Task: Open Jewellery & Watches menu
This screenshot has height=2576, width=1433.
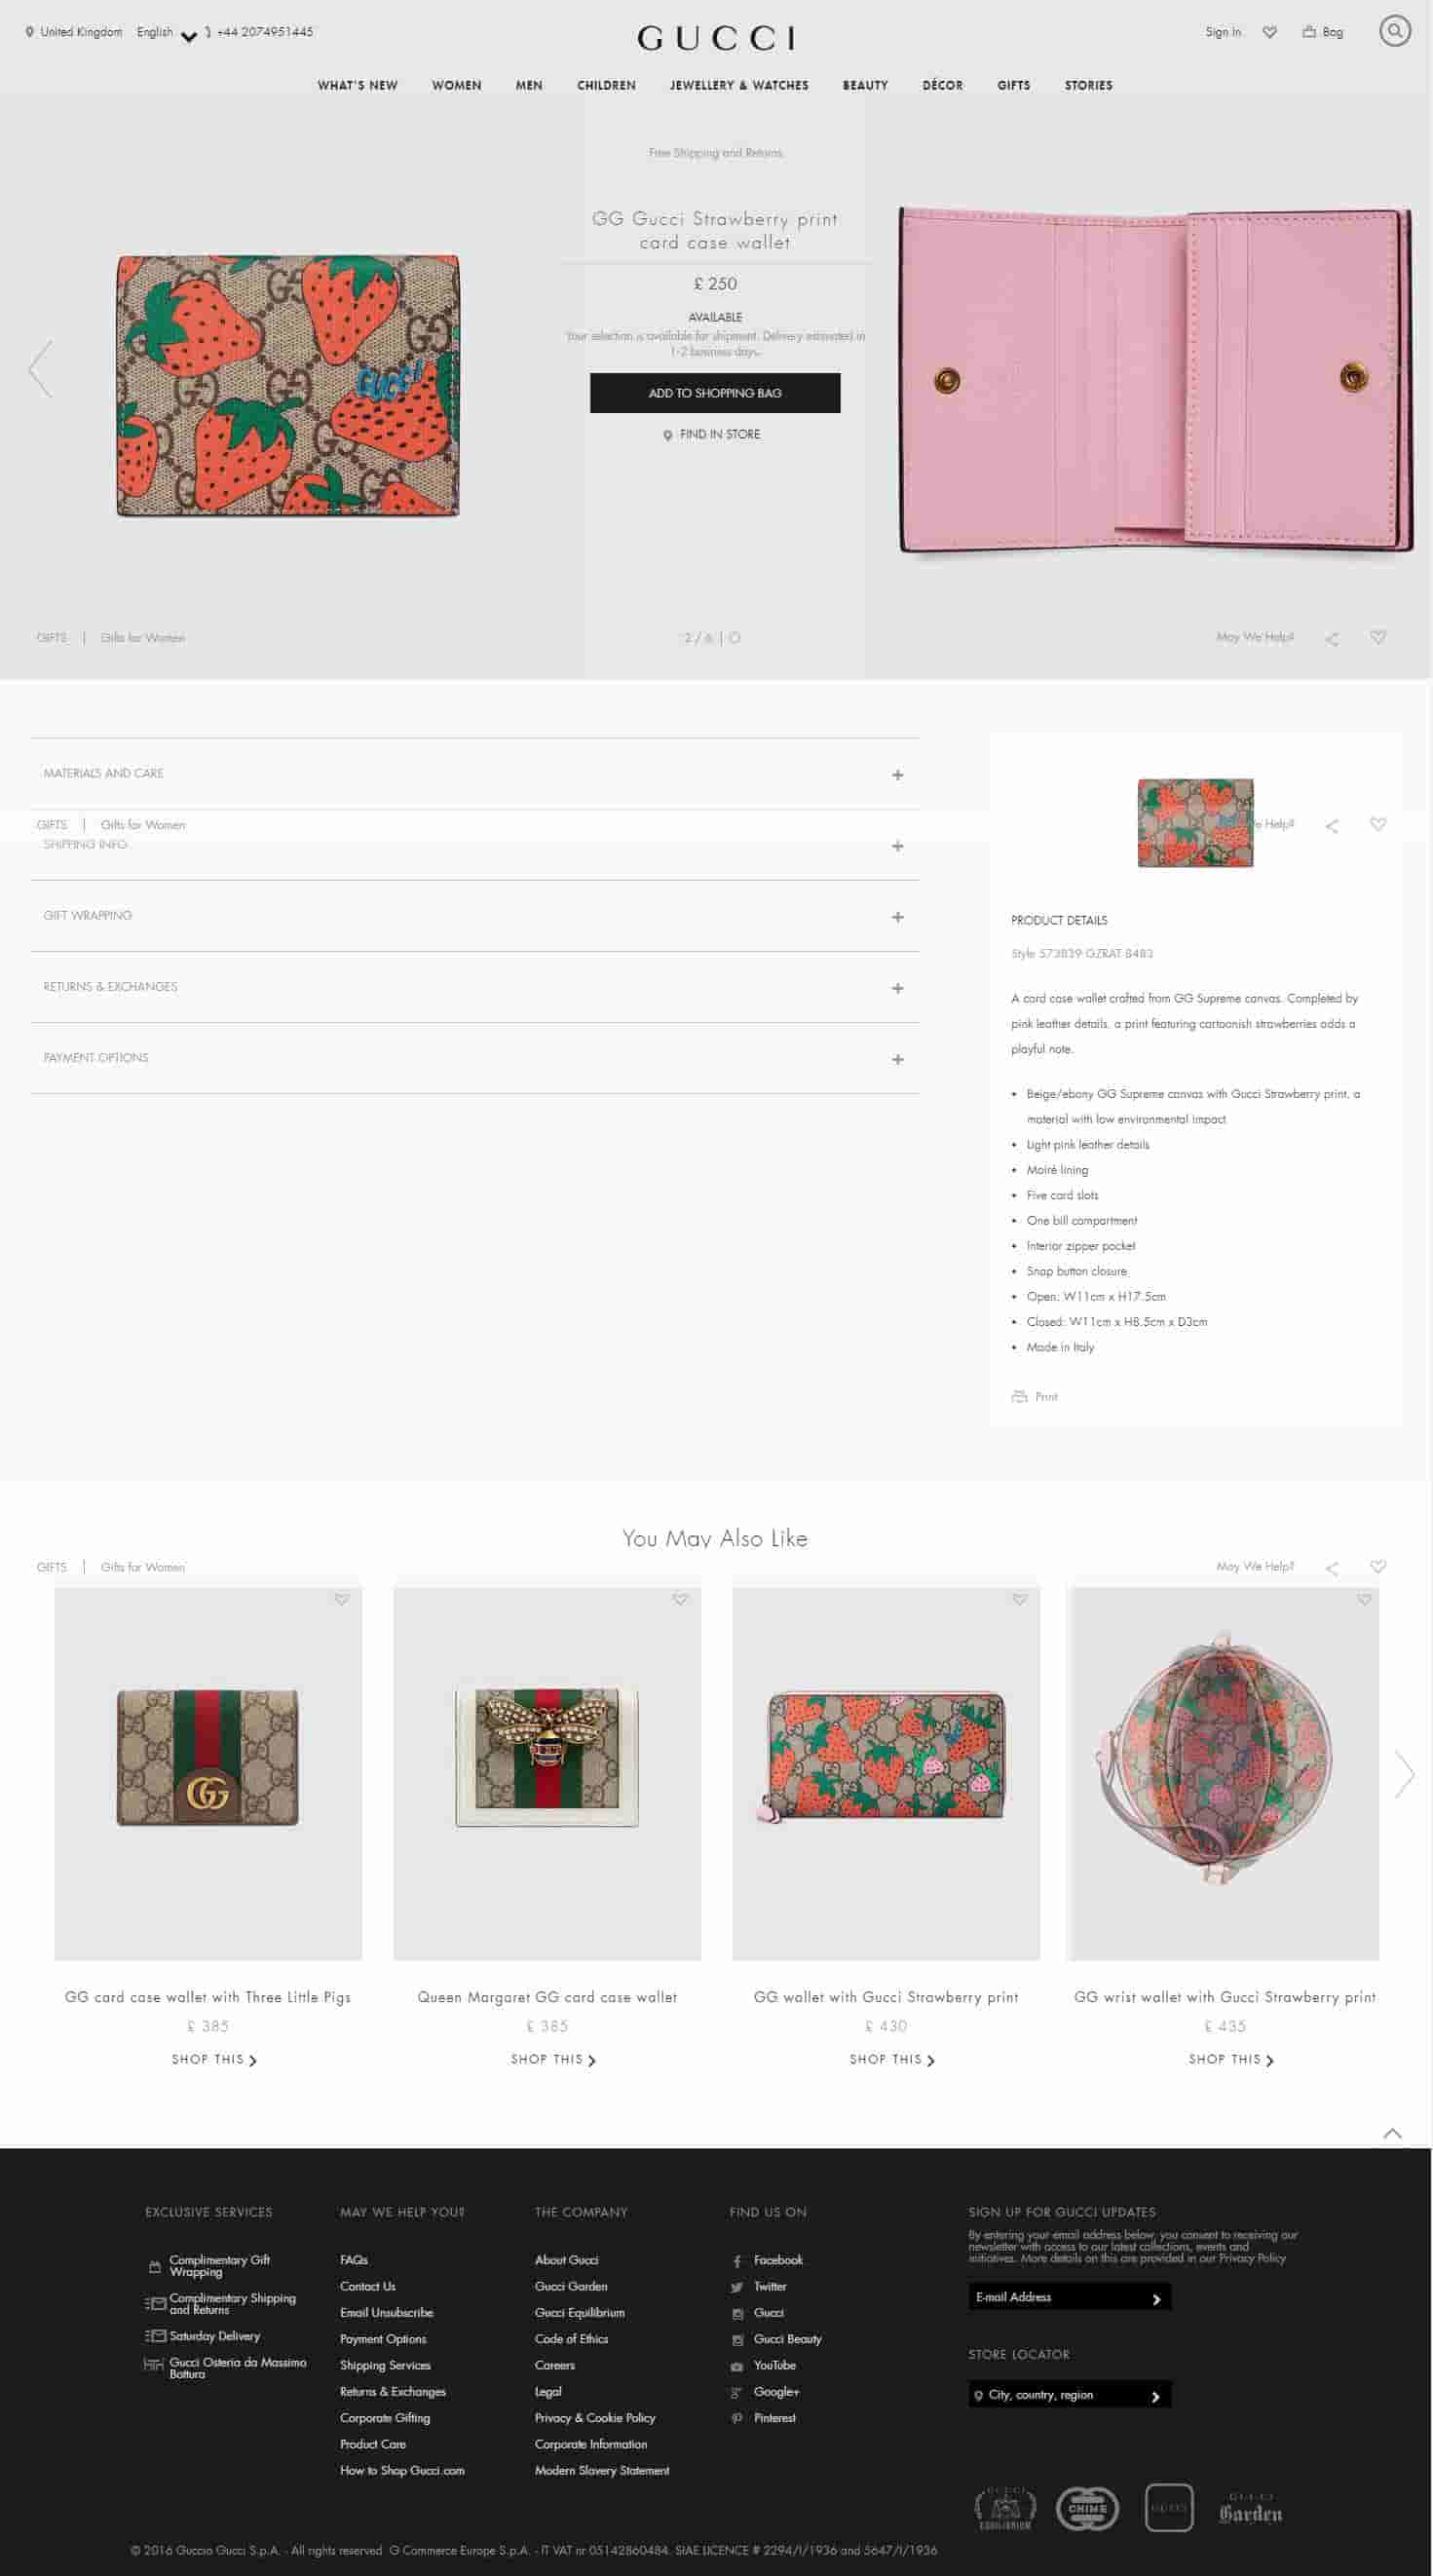Action: (x=739, y=85)
